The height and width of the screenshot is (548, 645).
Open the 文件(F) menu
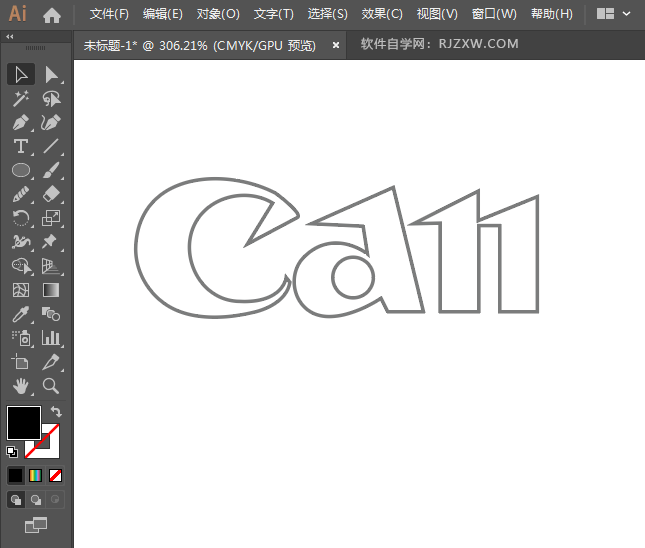(x=109, y=14)
